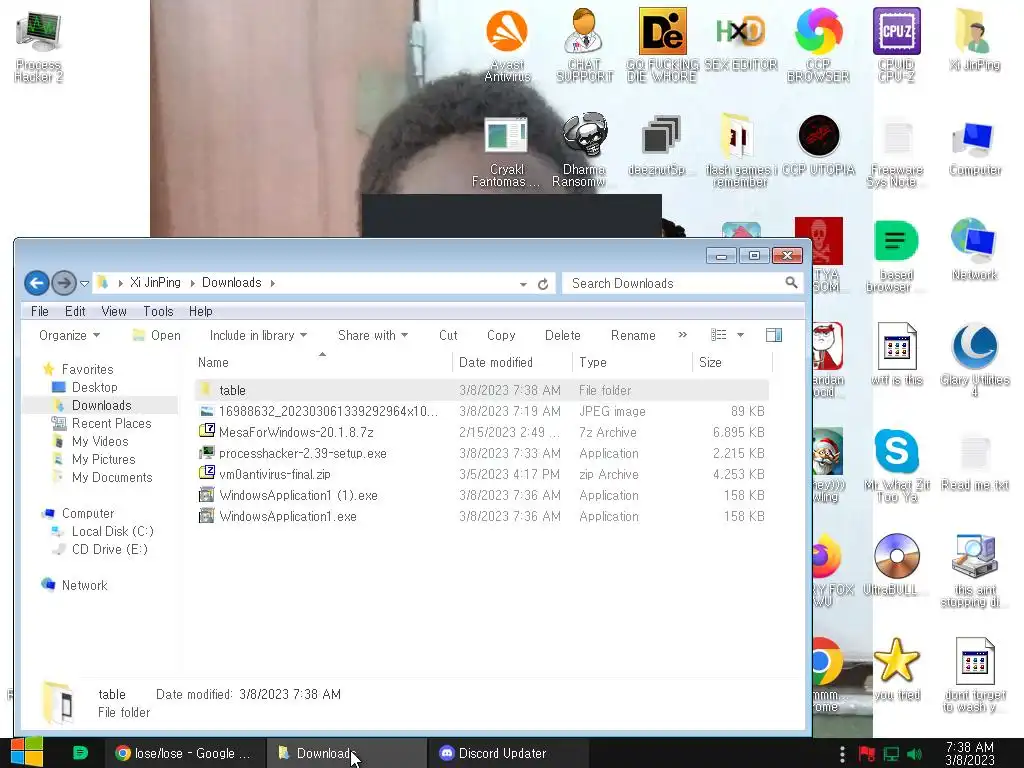Open Cryakl Fantomas desktop icon

pos(506,151)
